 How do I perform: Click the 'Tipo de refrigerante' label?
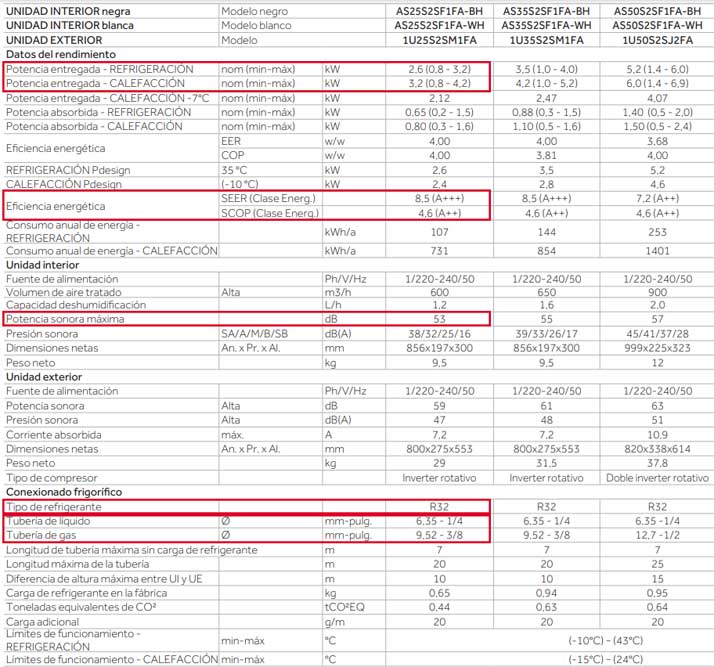(53, 507)
